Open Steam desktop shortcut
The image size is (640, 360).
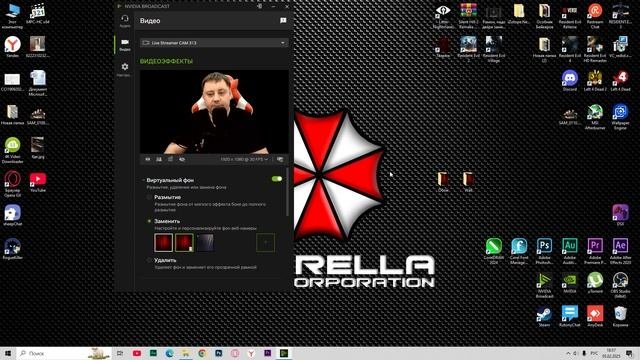tap(544, 316)
